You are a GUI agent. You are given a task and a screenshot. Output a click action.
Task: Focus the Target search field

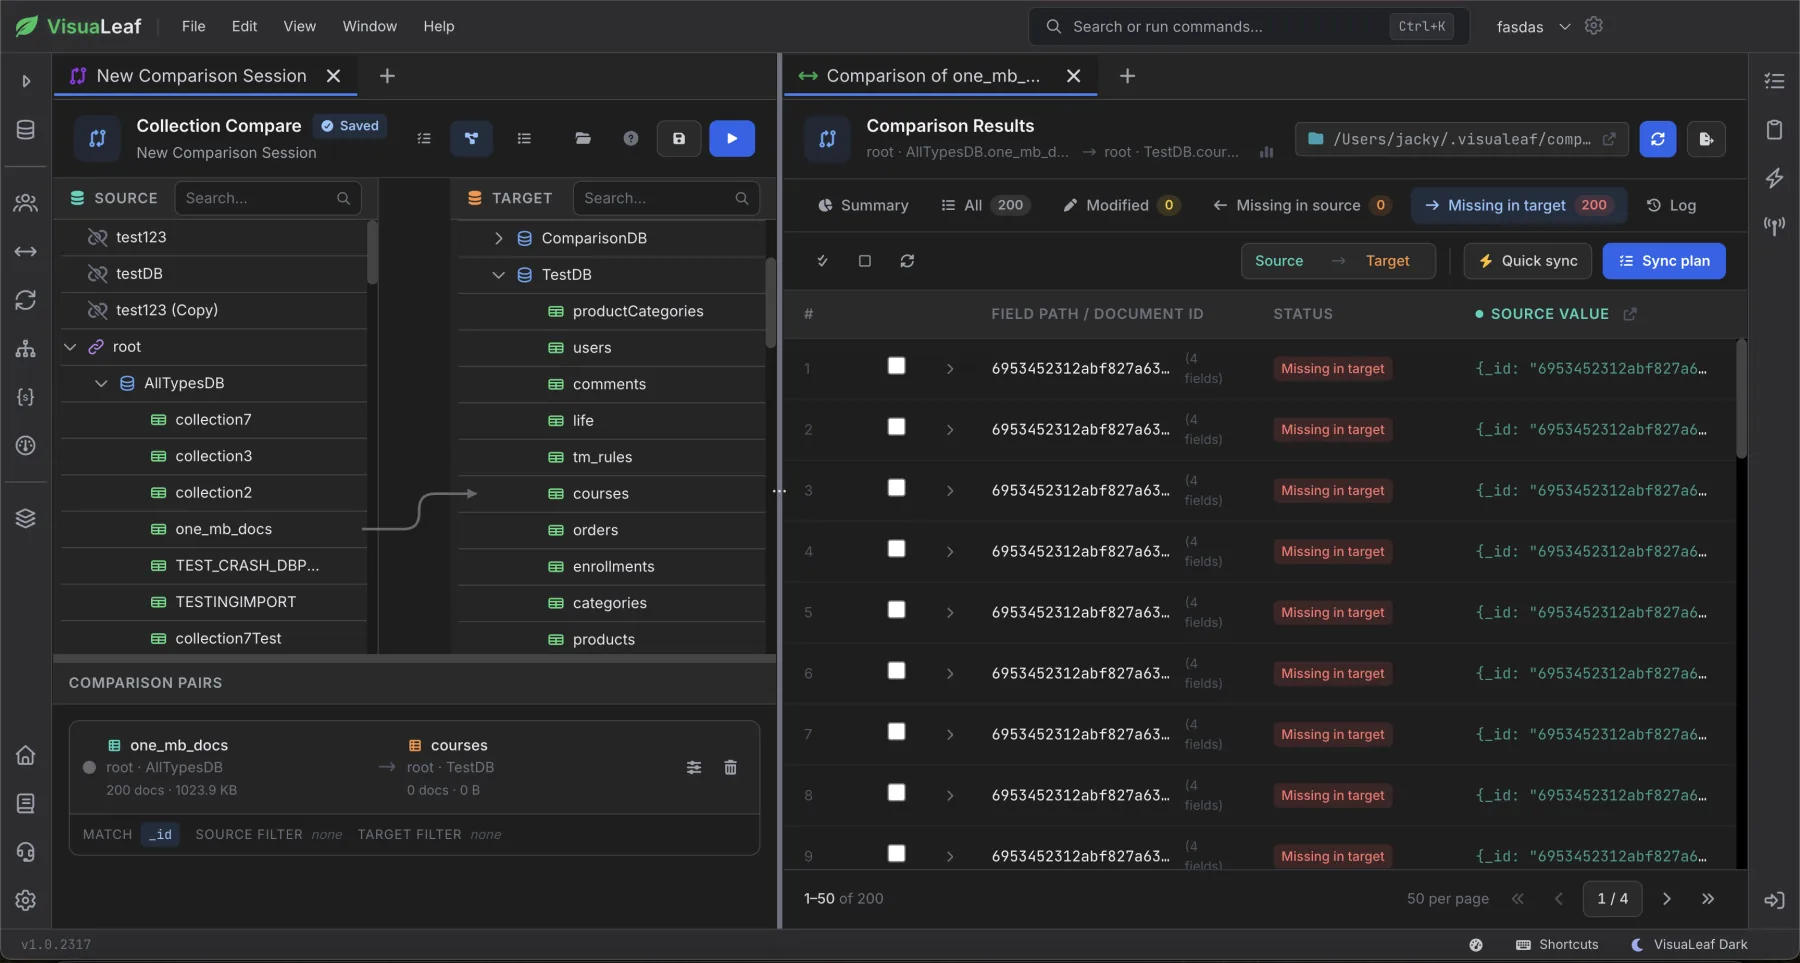click(666, 198)
